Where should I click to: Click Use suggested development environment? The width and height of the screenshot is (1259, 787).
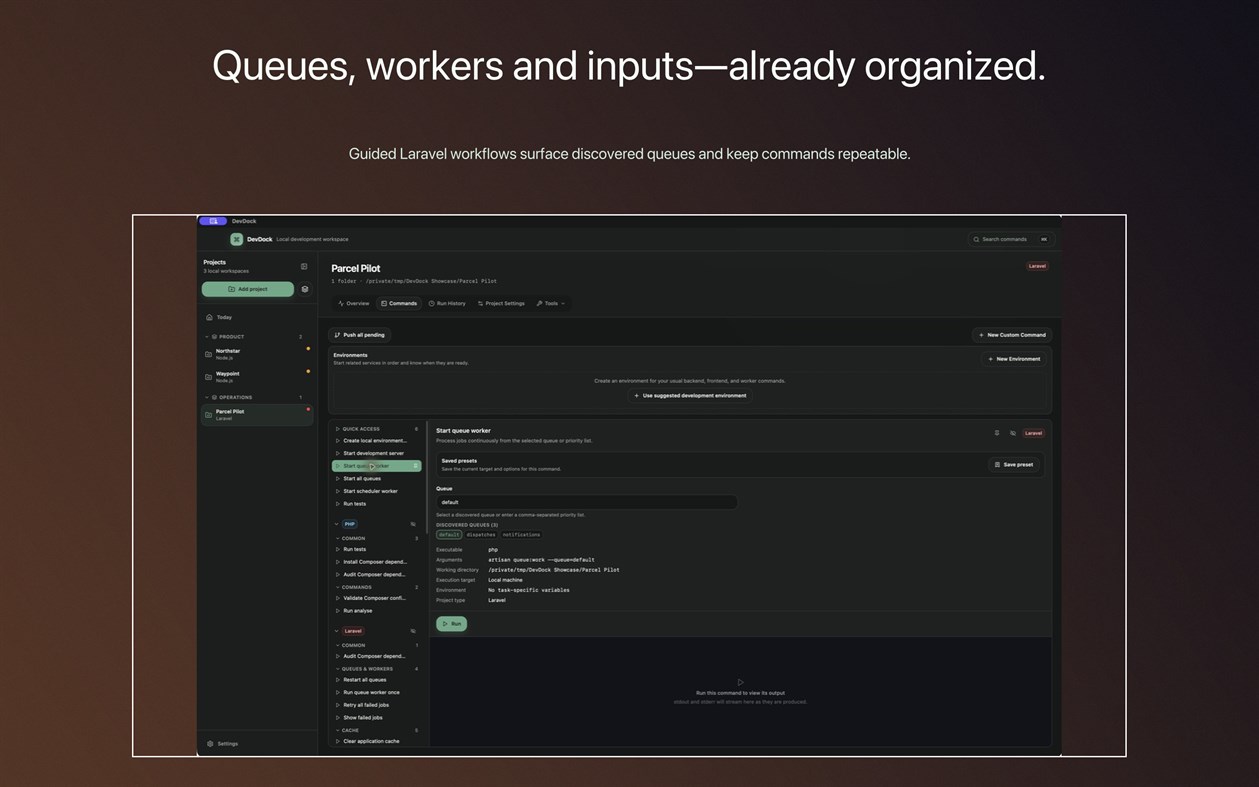click(690, 396)
